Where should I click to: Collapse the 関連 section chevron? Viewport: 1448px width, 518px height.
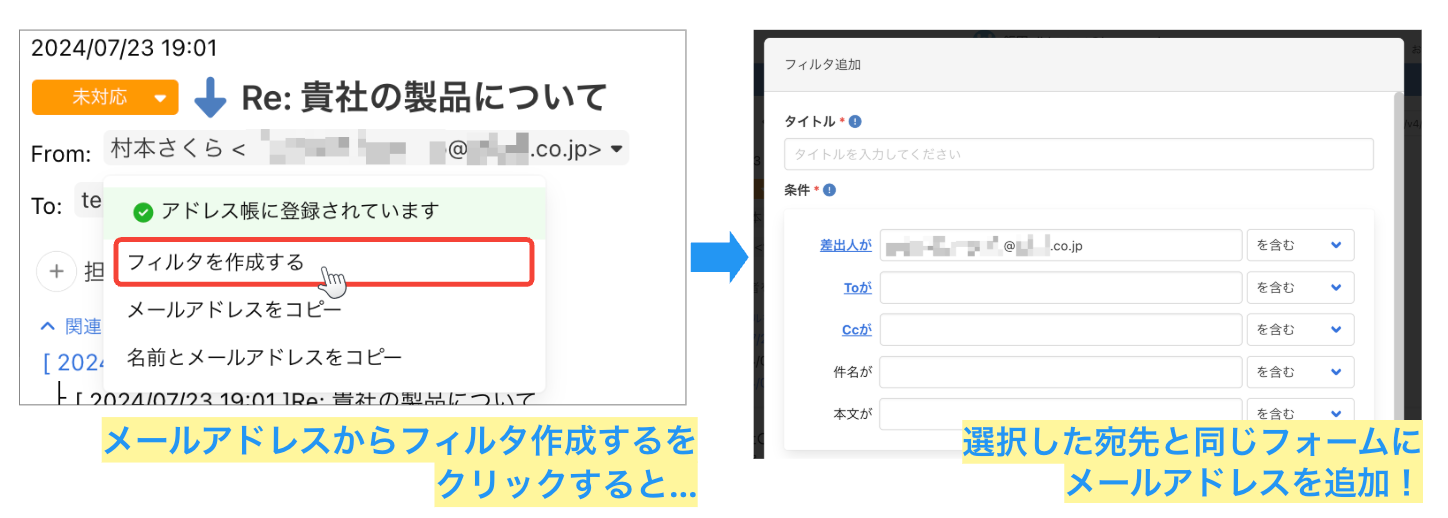(47, 326)
